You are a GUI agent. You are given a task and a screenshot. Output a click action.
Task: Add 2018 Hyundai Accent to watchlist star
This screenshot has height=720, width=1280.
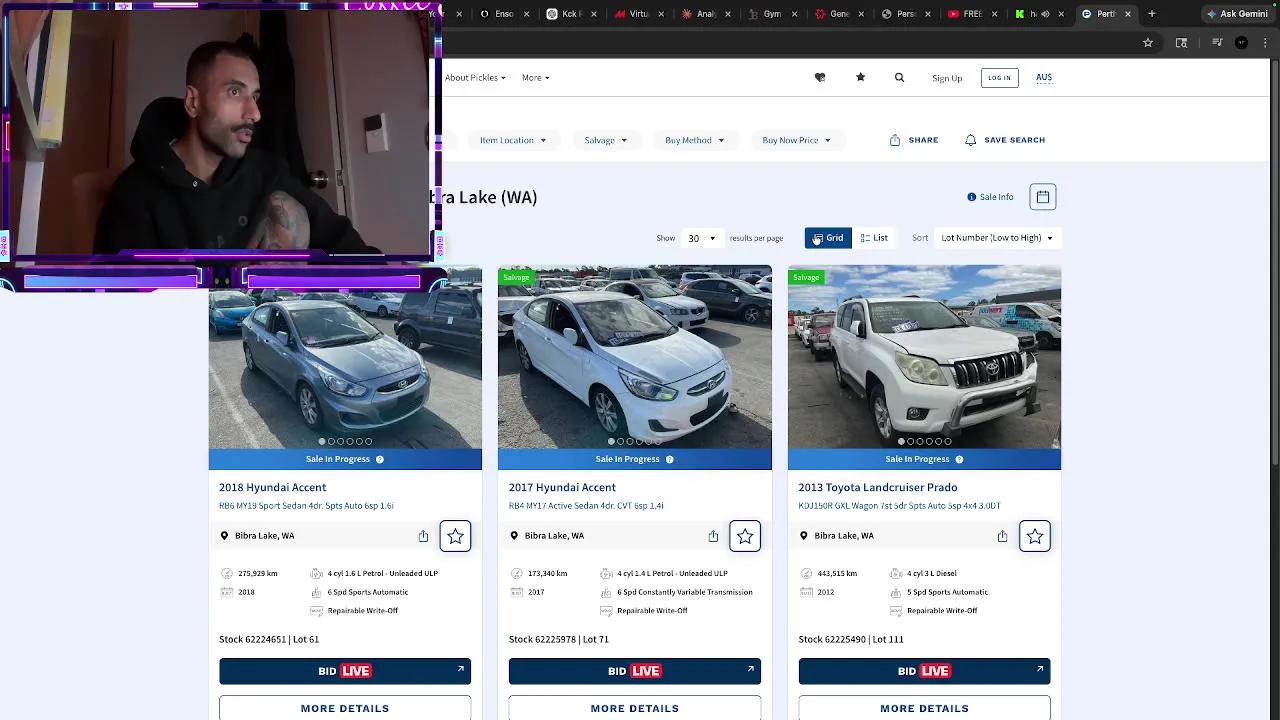click(x=455, y=537)
